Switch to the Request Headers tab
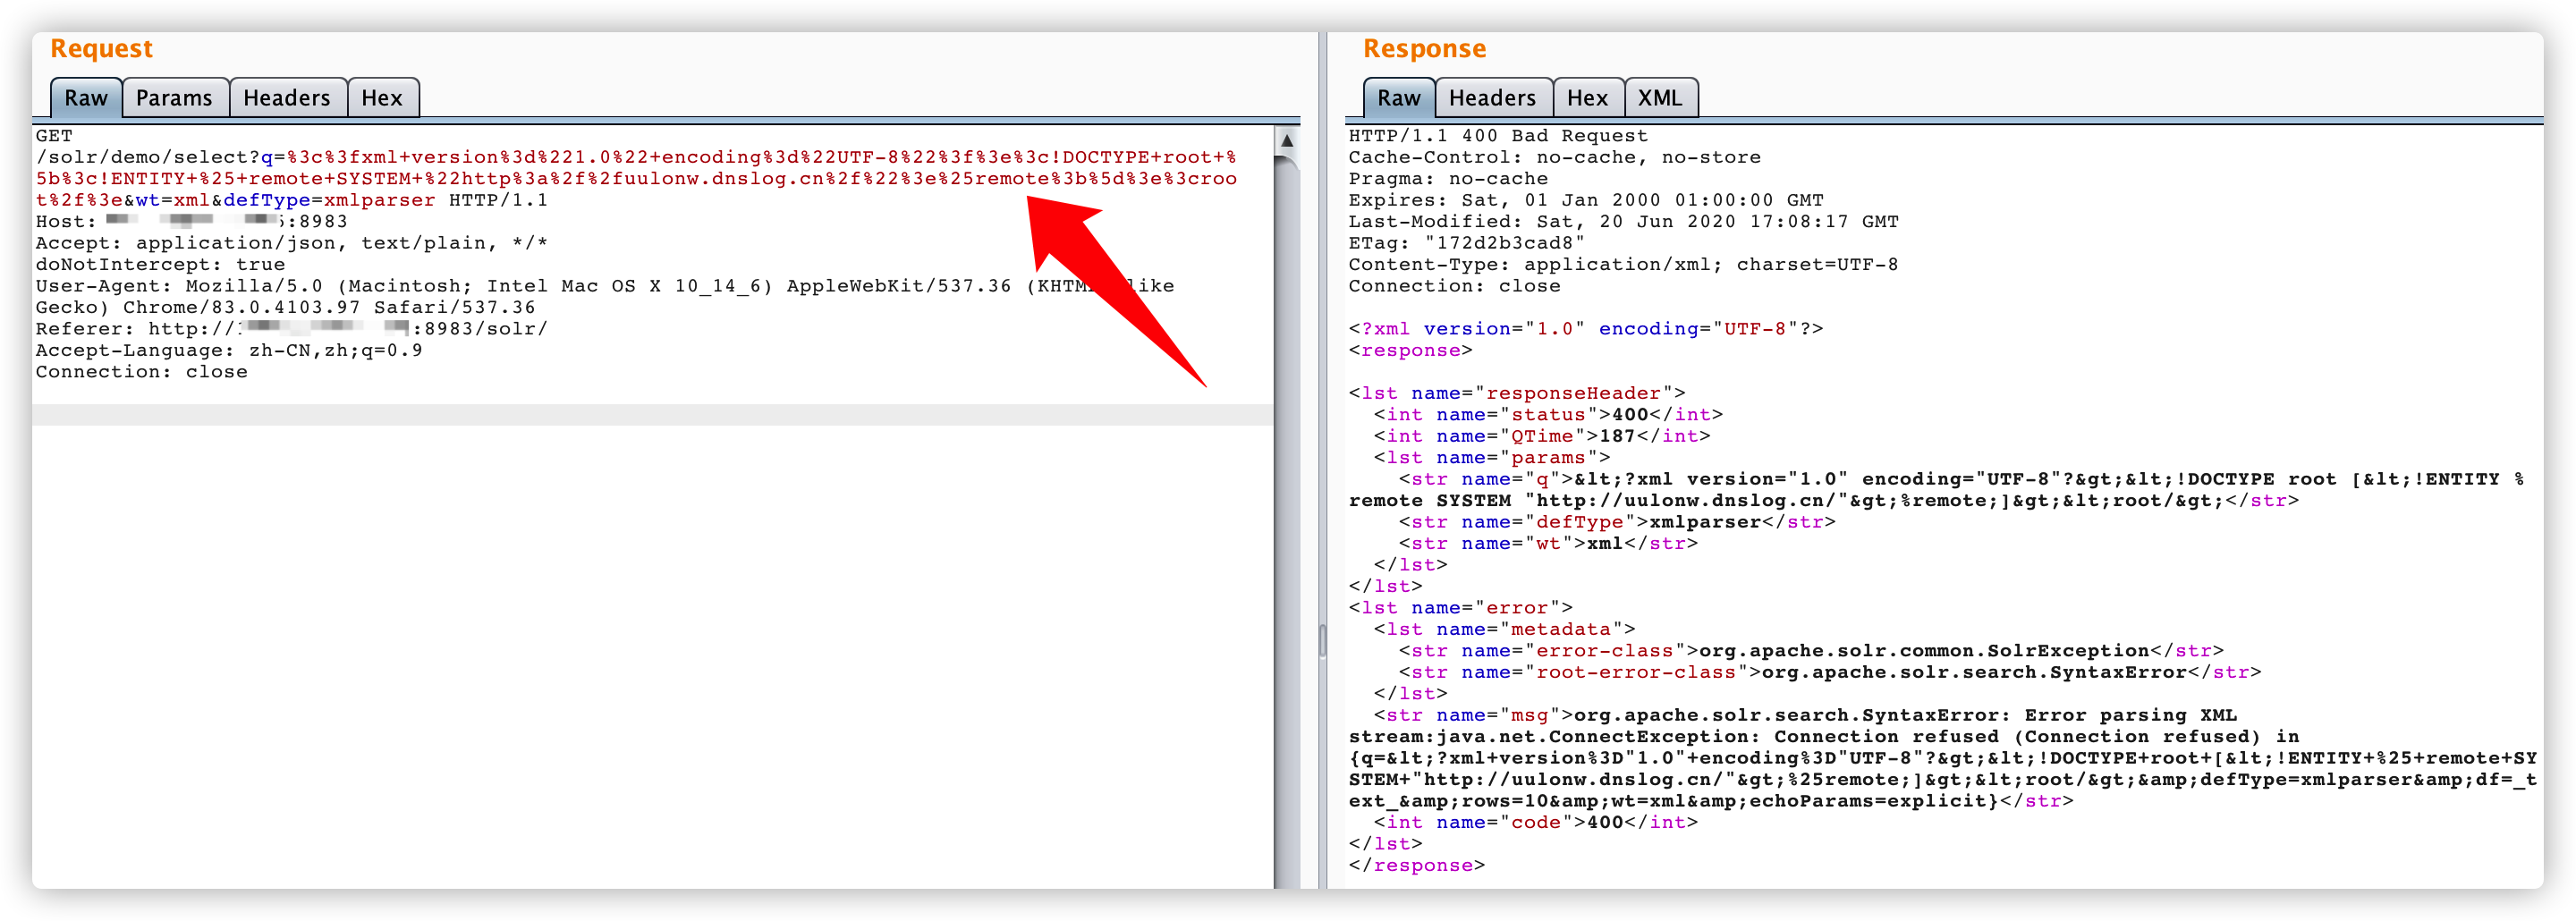The width and height of the screenshot is (2576, 921). [x=287, y=98]
